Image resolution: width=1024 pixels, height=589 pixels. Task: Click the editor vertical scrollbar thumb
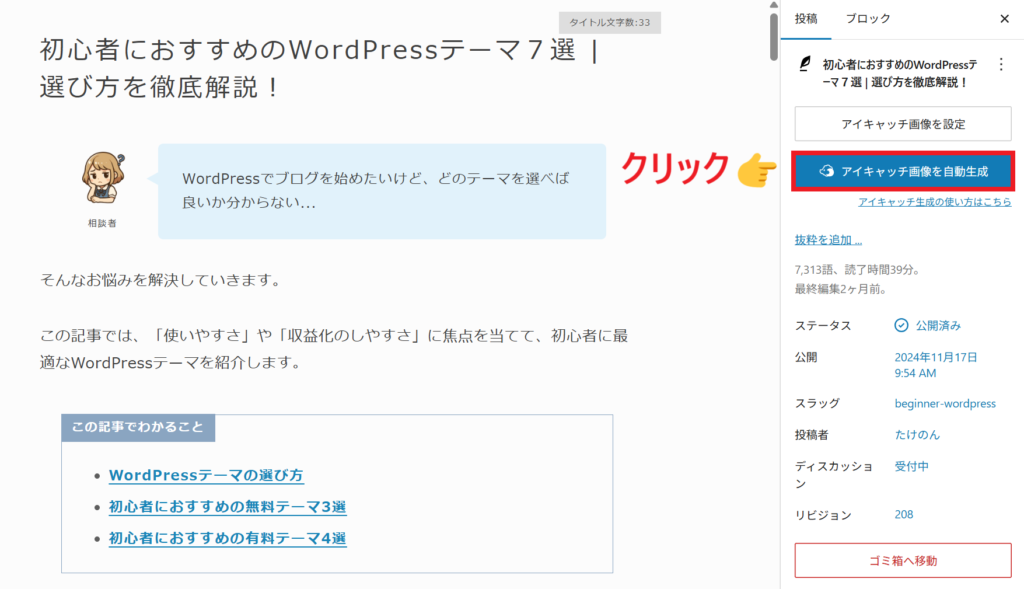tap(774, 37)
